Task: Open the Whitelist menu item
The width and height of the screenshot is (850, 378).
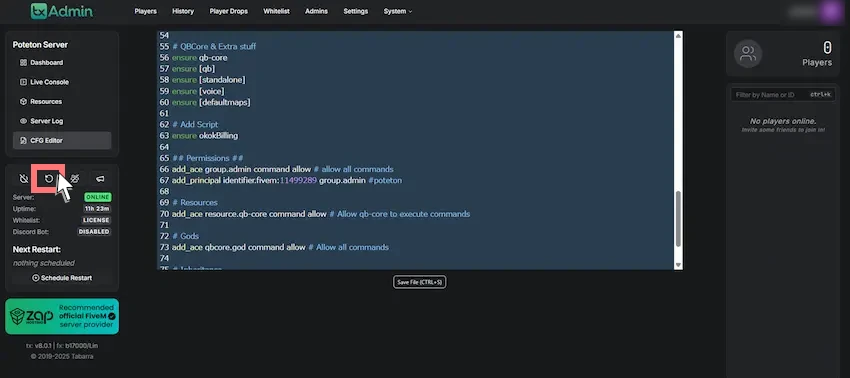Action: point(276,11)
